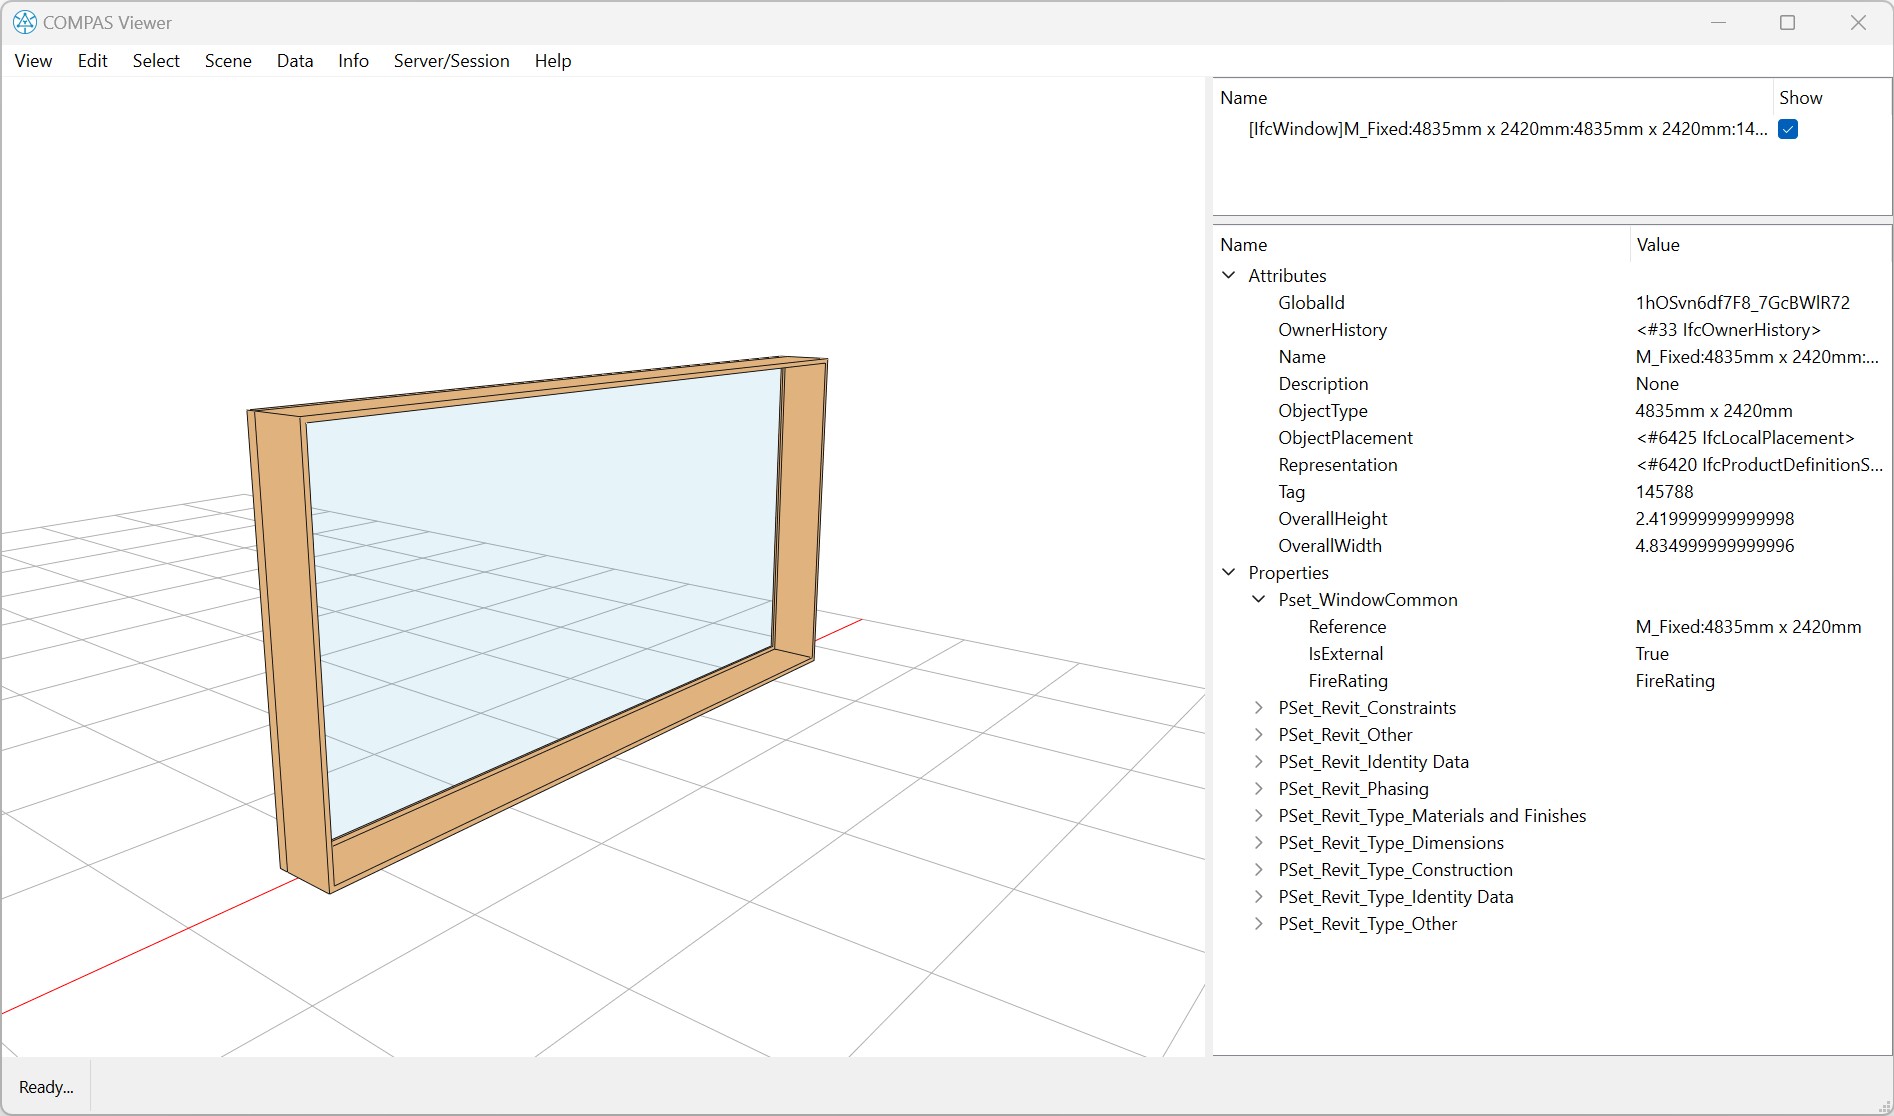Collapse the Pset_WindowCommon group
The width and height of the screenshot is (1894, 1116).
pyautogui.click(x=1259, y=599)
